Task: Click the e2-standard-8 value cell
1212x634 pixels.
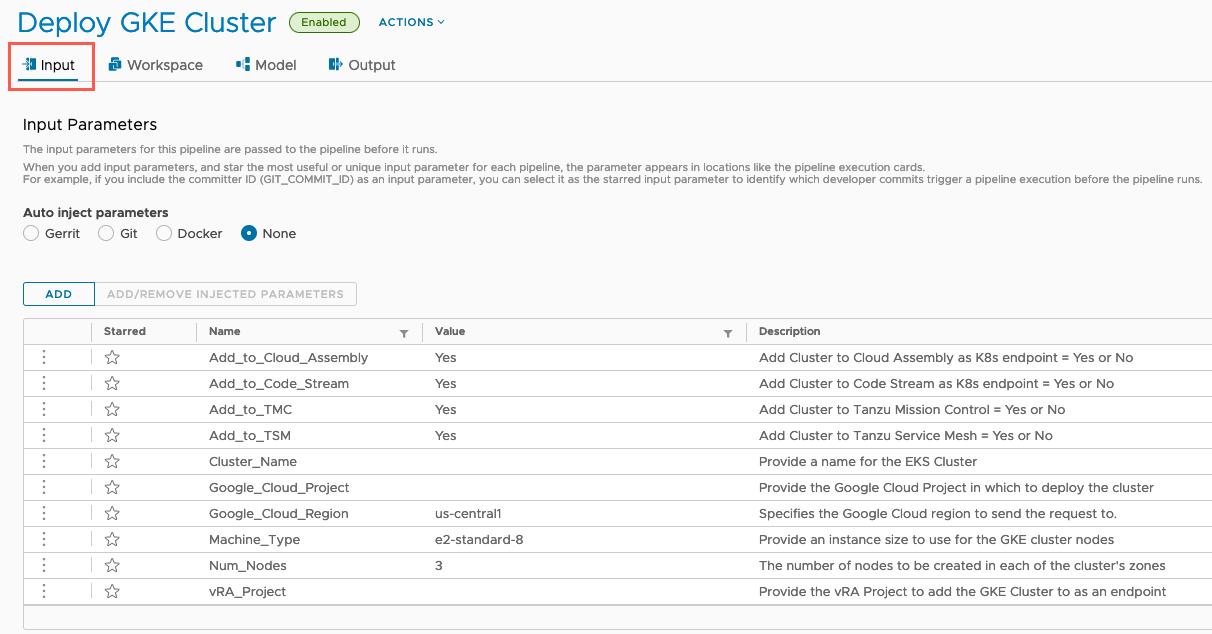Action: pos(479,539)
